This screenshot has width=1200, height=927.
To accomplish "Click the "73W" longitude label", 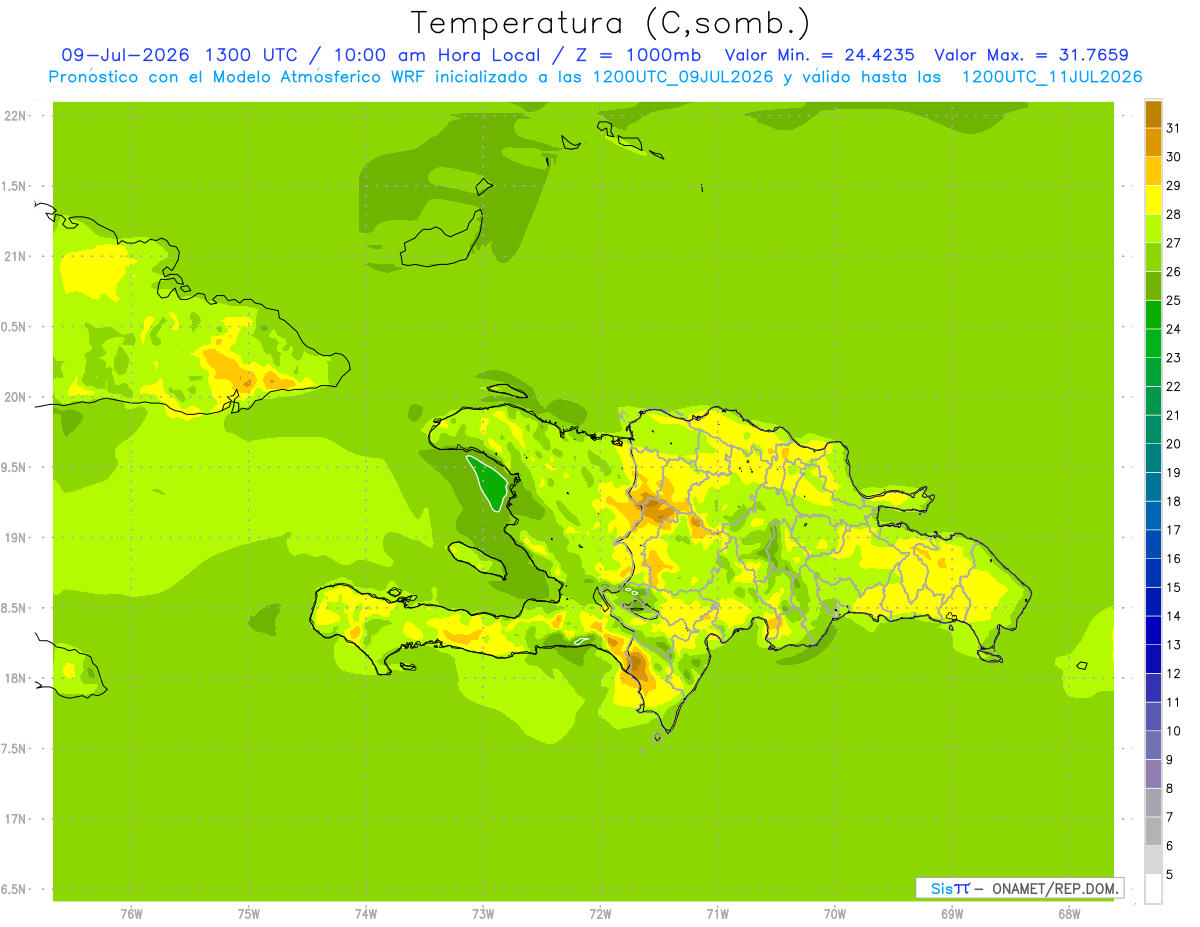I will [483, 913].
